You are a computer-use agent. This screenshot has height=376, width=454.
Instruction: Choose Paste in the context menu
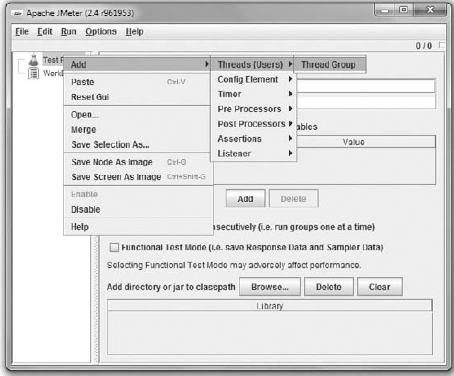pyautogui.click(x=137, y=82)
